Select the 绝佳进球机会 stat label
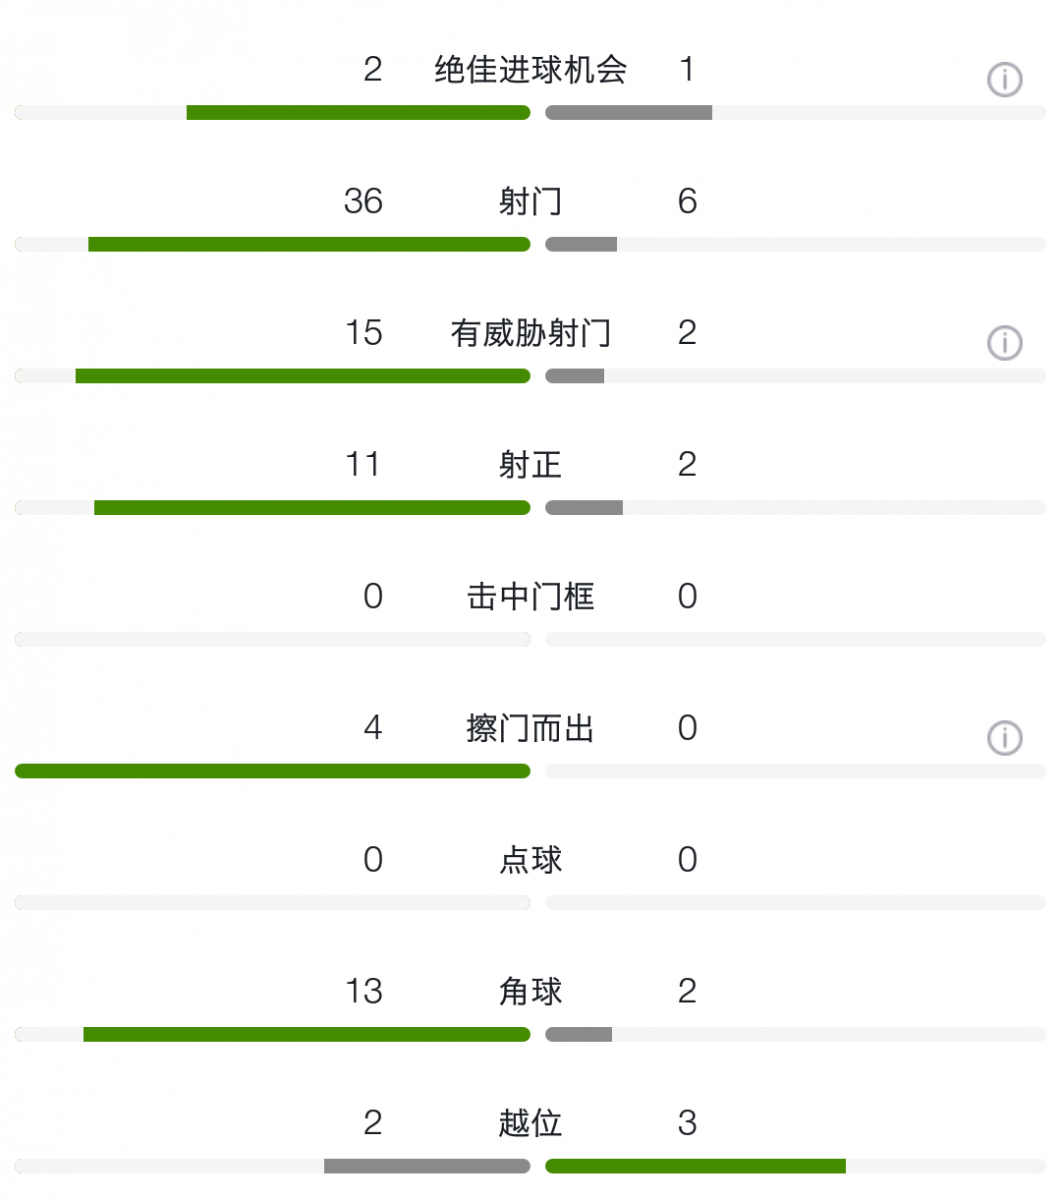Image resolution: width=1061 pixels, height=1200 pixels. point(530,69)
